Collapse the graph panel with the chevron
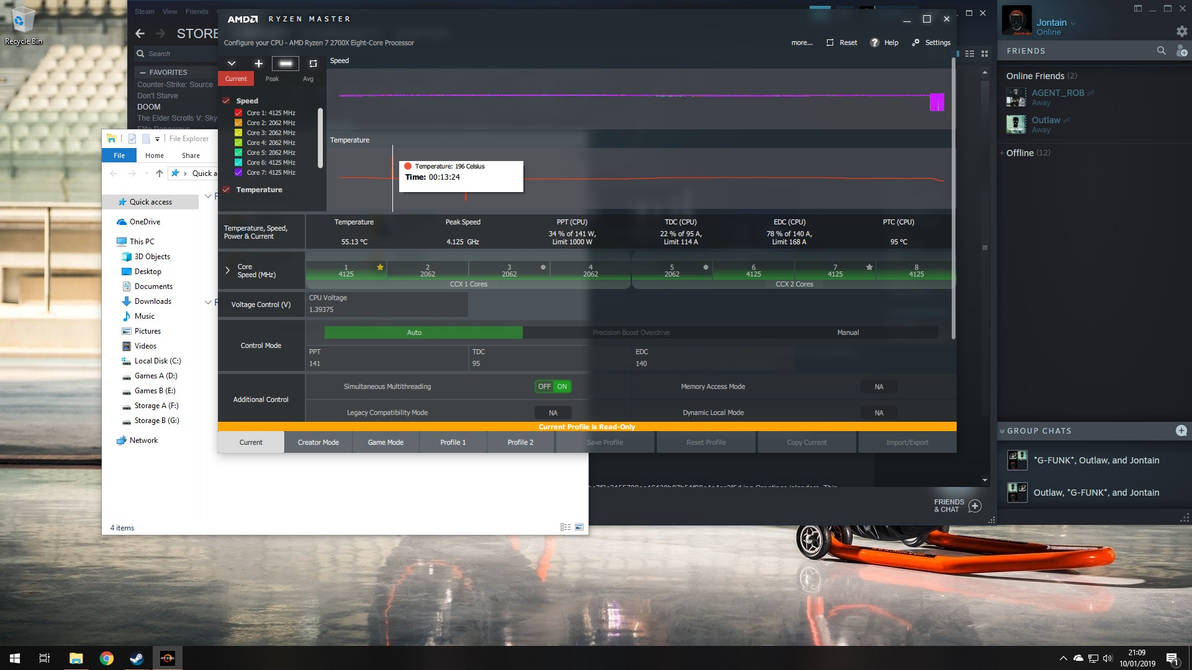1192x670 pixels. [231, 63]
